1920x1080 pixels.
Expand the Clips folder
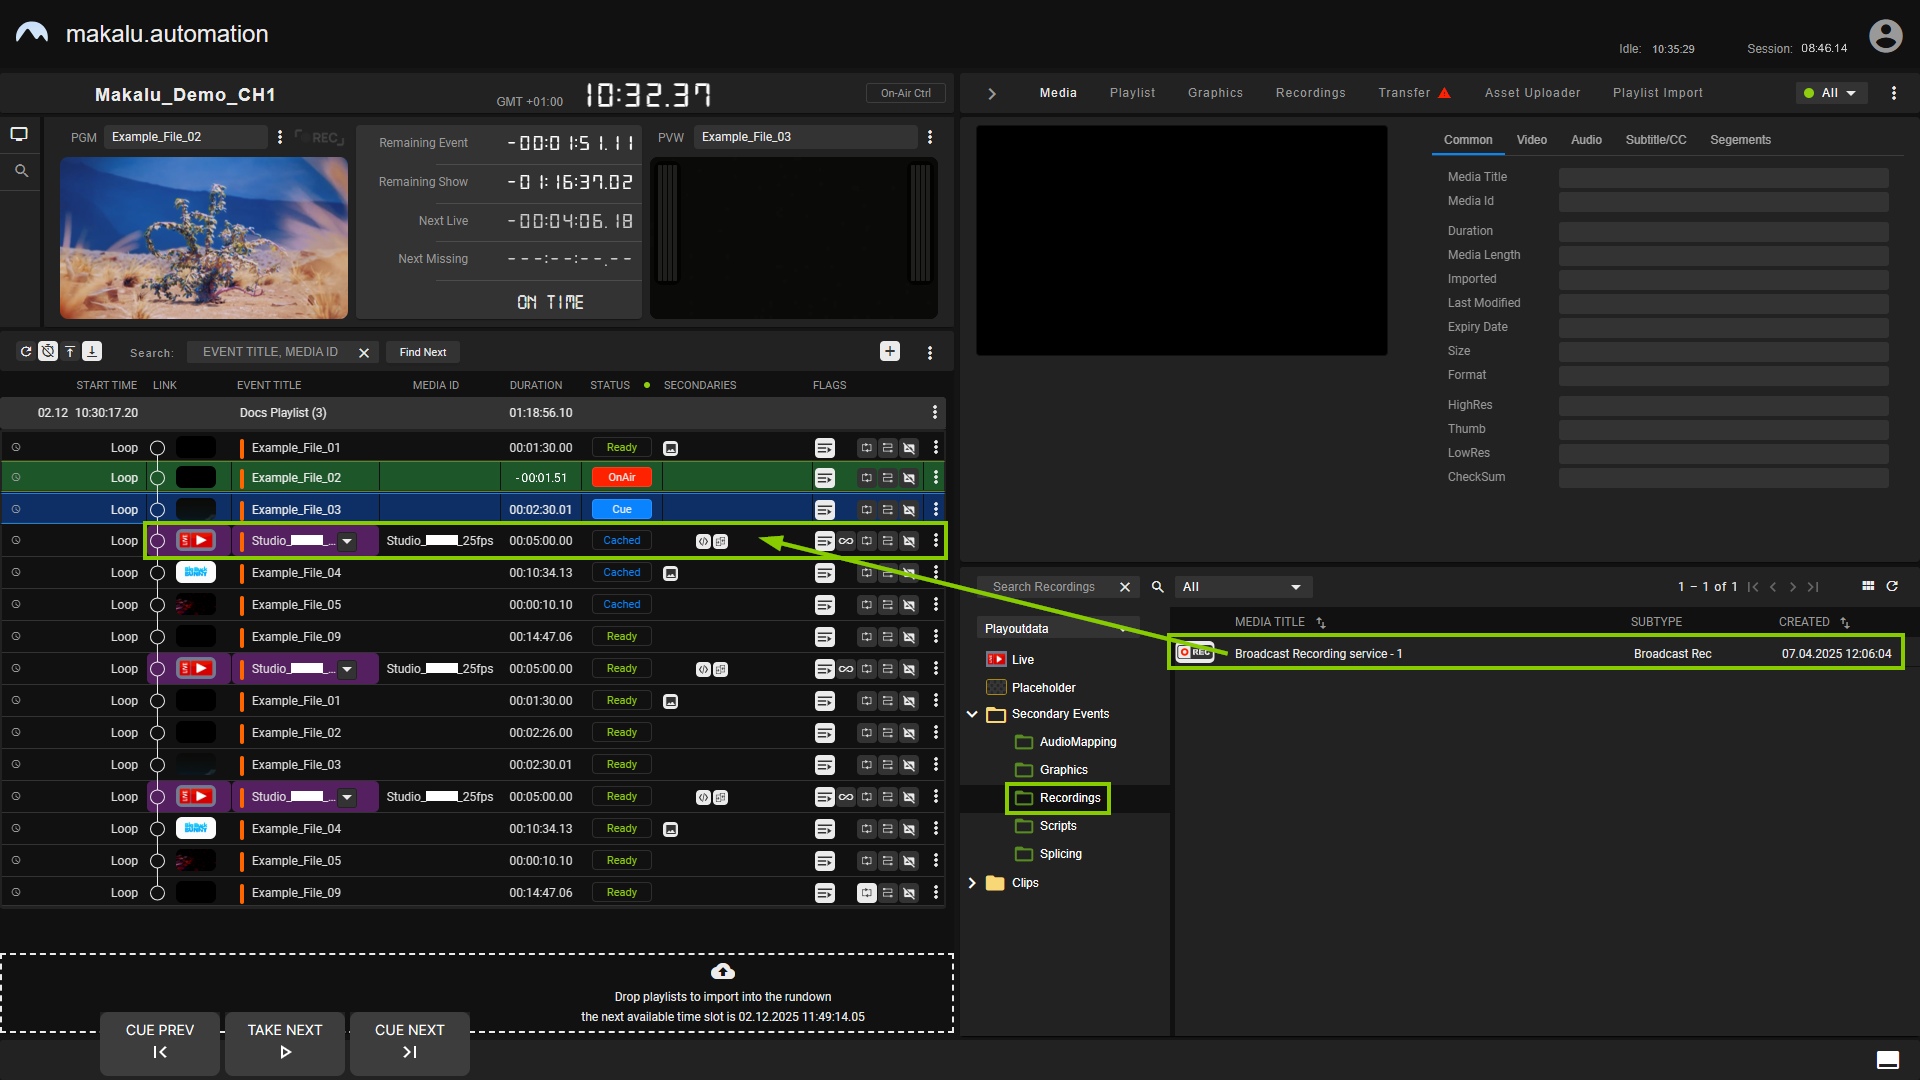971,883
